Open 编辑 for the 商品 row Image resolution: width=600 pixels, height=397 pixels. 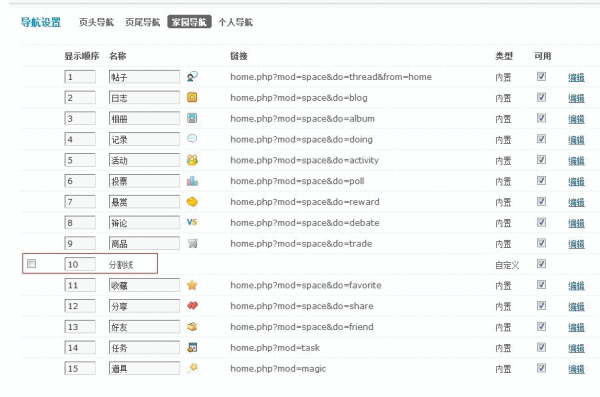click(576, 244)
